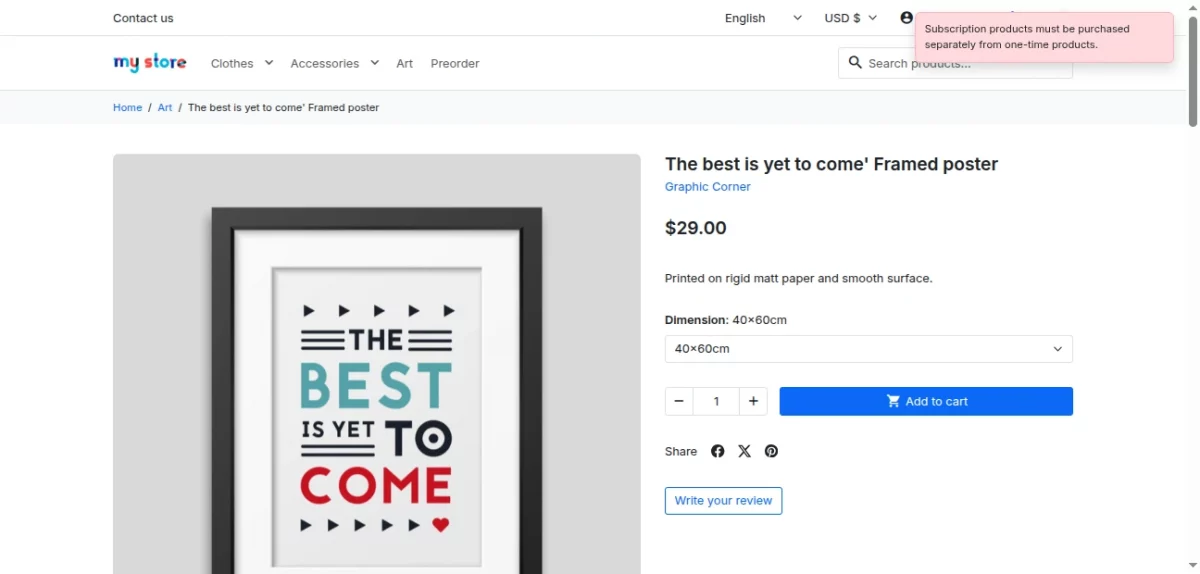Image resolution: width=1200 pixels, height=574 pixels.
Task: Expand the Clothes menu
Action: click(242, 63)
